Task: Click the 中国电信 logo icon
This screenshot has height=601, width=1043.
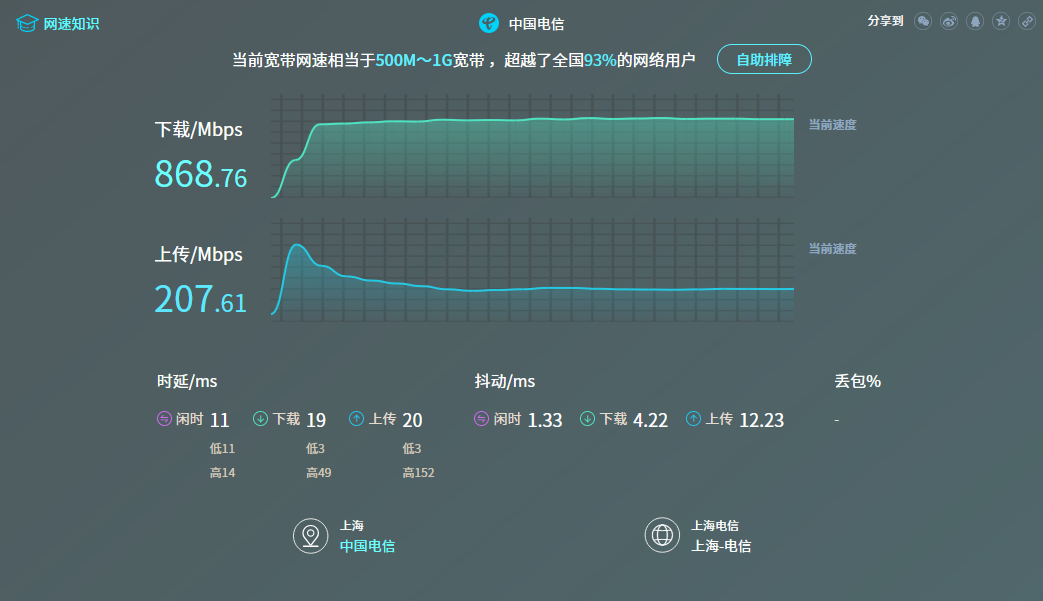Action: tap(489, 23)
